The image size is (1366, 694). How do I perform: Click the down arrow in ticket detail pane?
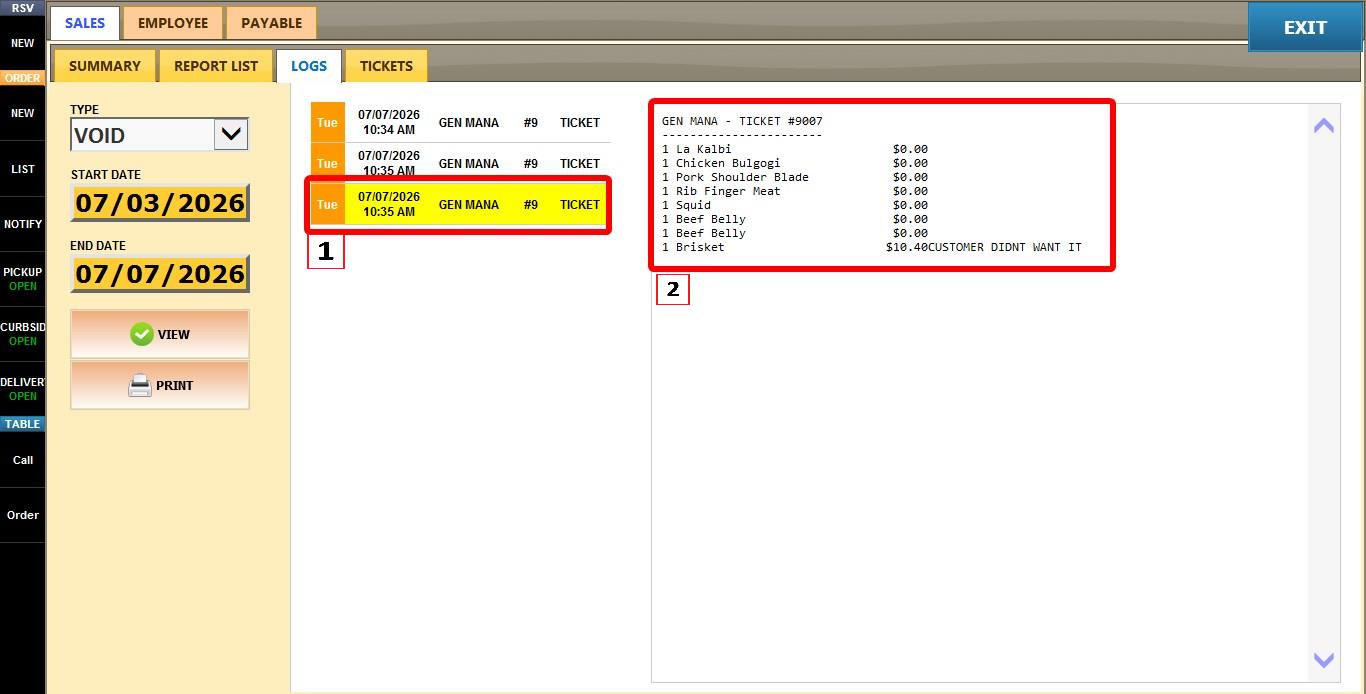(x=1323, y=660)
